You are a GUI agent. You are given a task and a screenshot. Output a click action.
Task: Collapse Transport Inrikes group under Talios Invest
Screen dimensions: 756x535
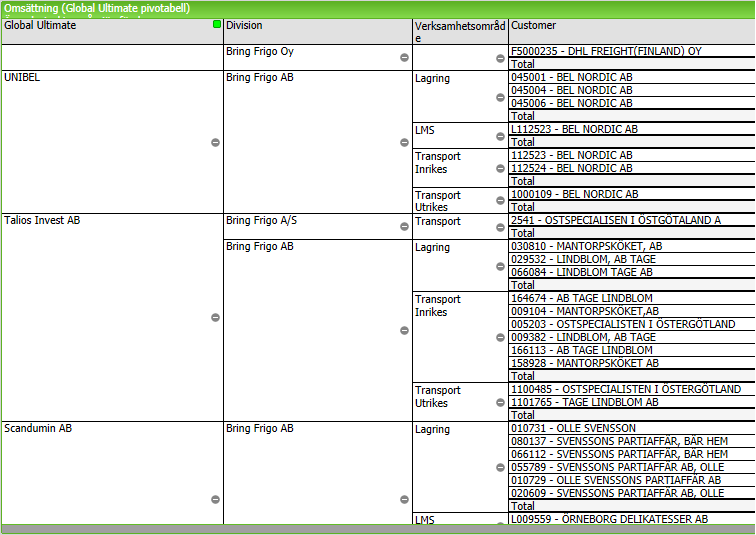(x=500, y=338)
